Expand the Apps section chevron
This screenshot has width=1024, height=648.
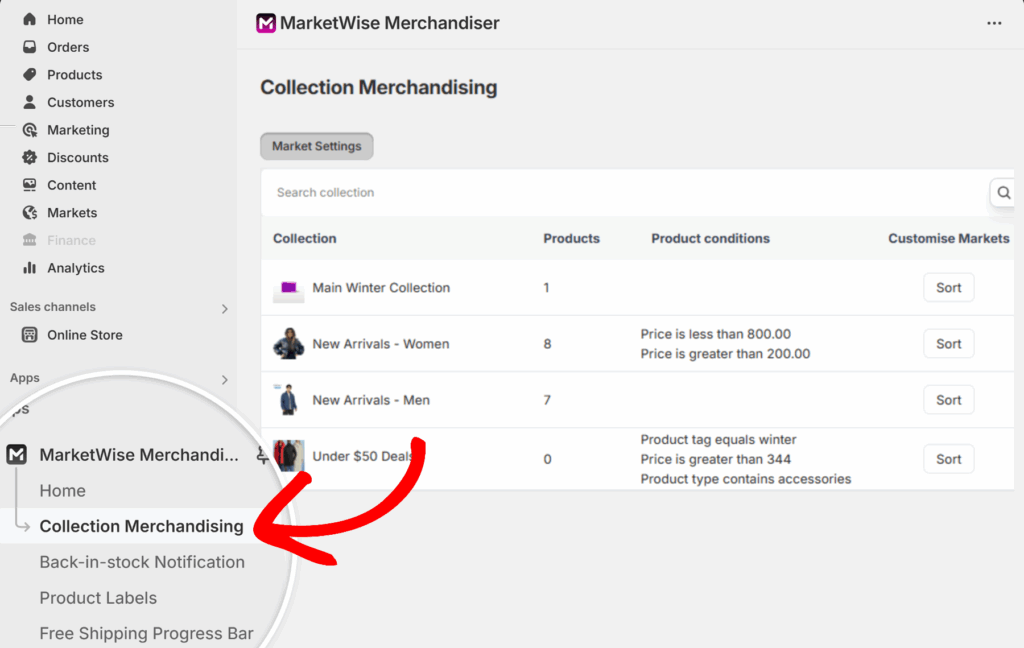pos(224,378)
